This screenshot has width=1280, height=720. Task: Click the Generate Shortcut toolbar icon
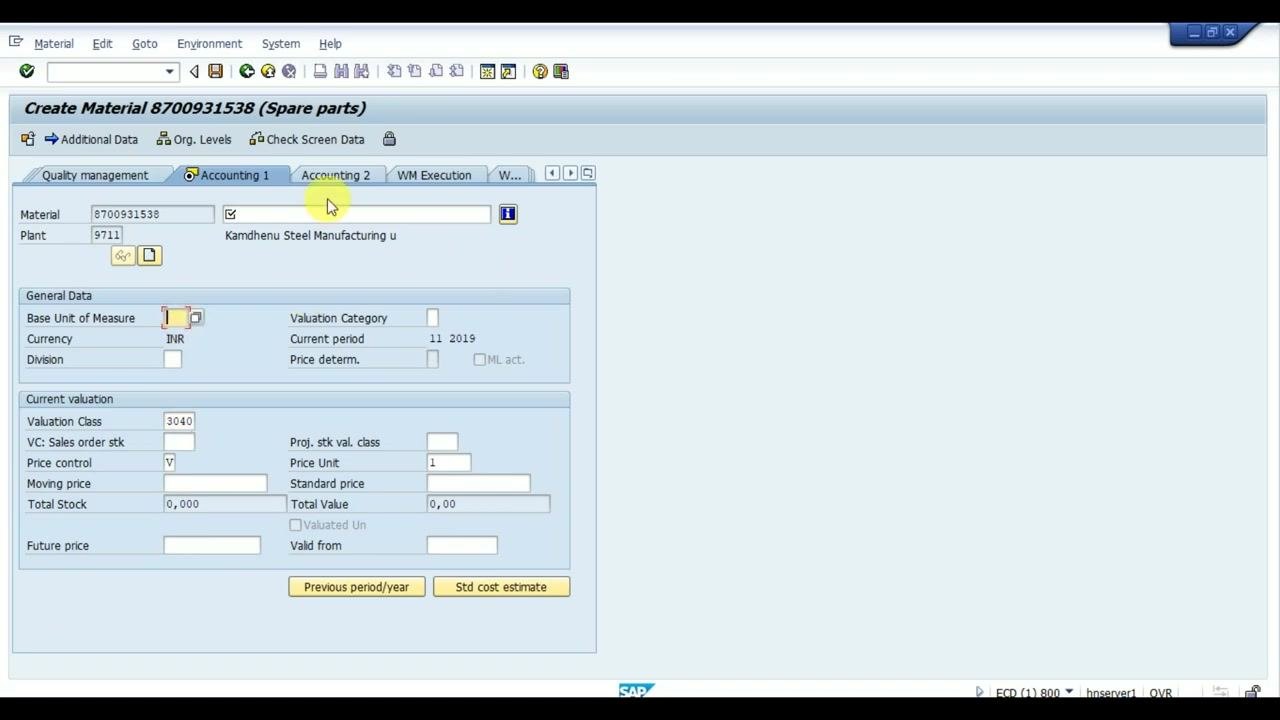coord(508,71)
